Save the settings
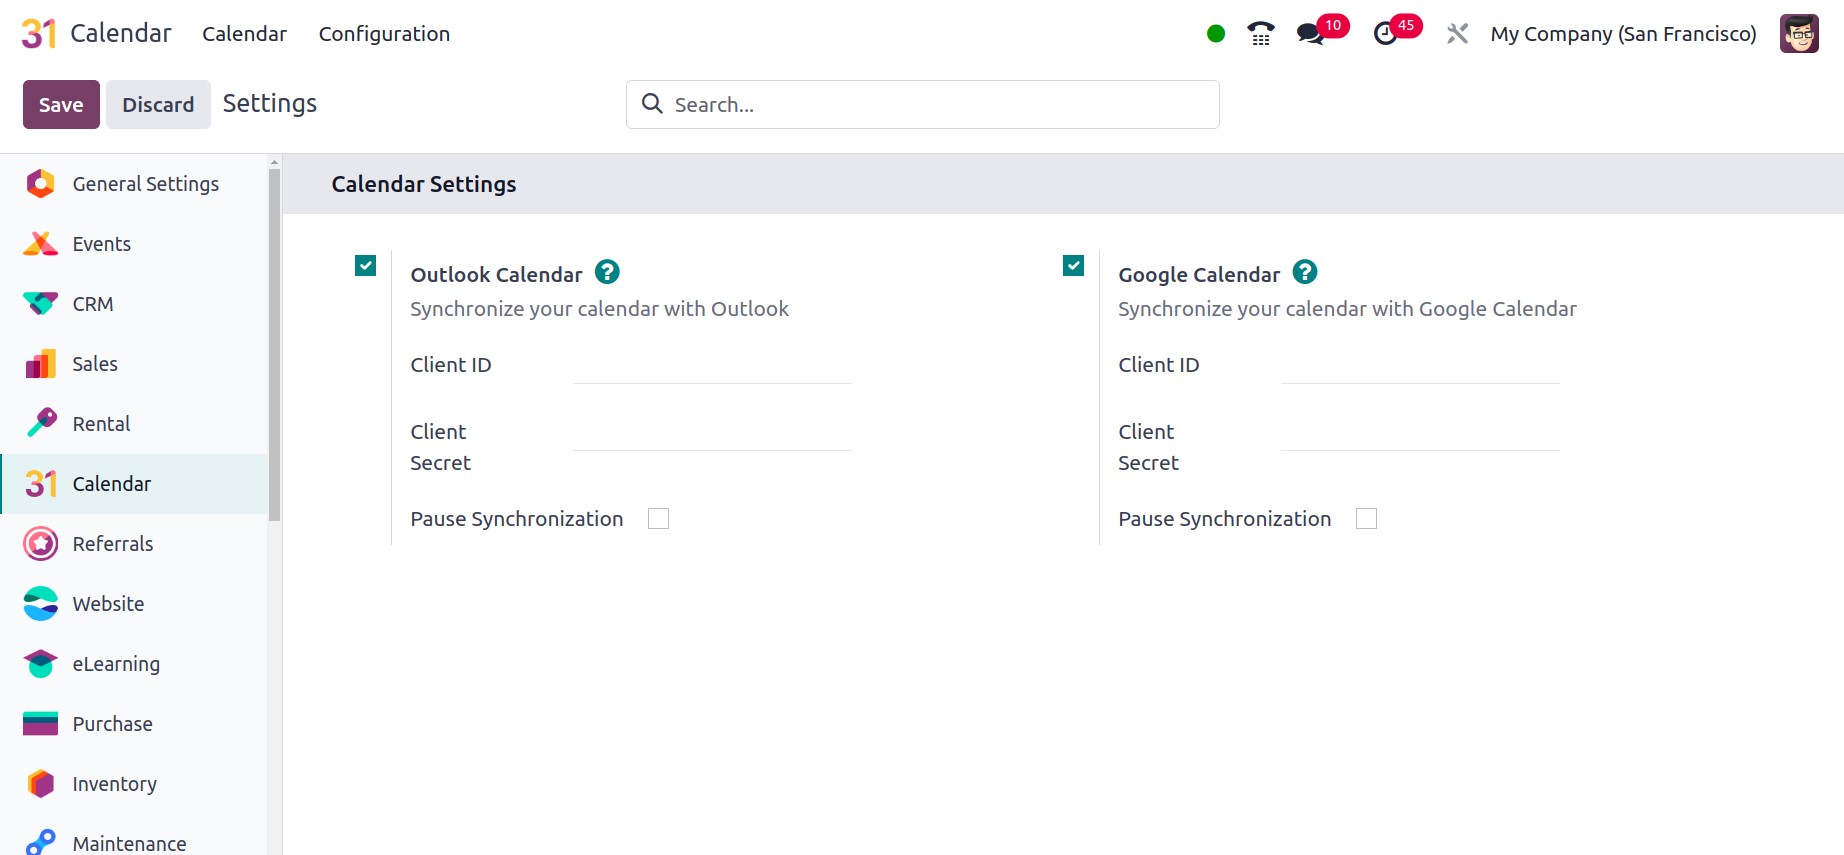 pos(61,104)
